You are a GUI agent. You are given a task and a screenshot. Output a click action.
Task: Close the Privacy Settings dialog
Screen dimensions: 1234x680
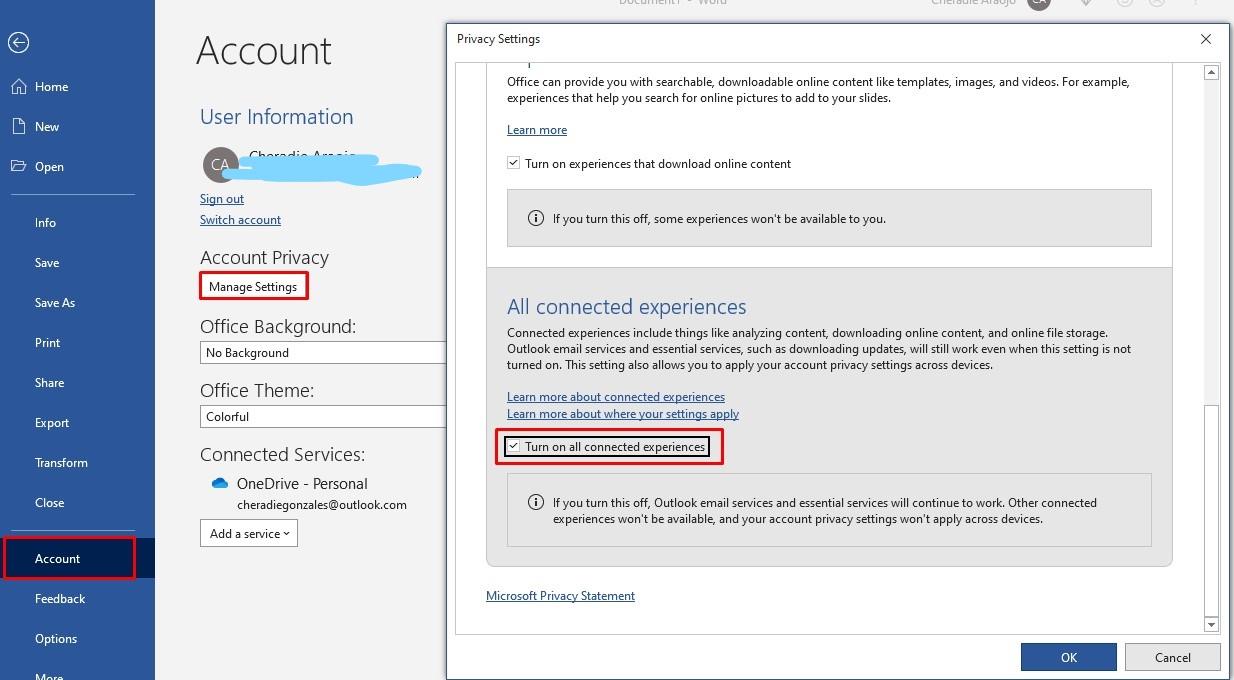tap(1205, 39)
